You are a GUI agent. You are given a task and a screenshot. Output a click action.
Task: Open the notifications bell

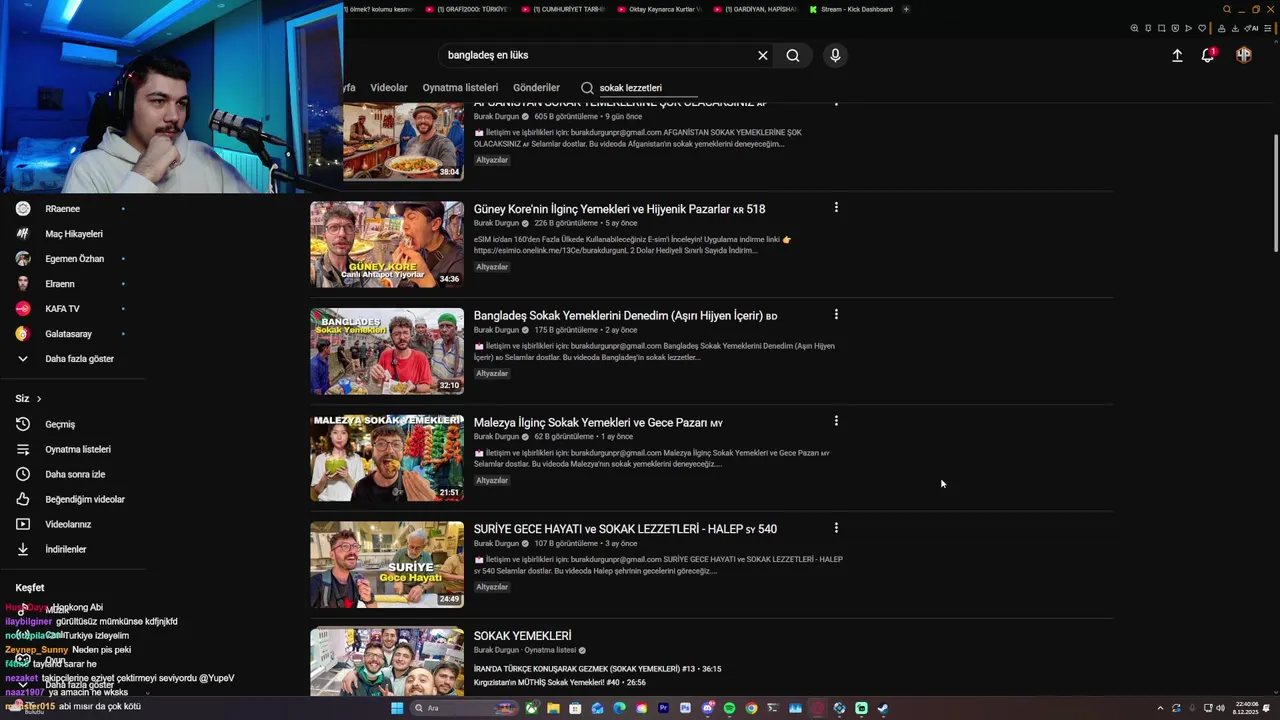[x=1208, y=55]
